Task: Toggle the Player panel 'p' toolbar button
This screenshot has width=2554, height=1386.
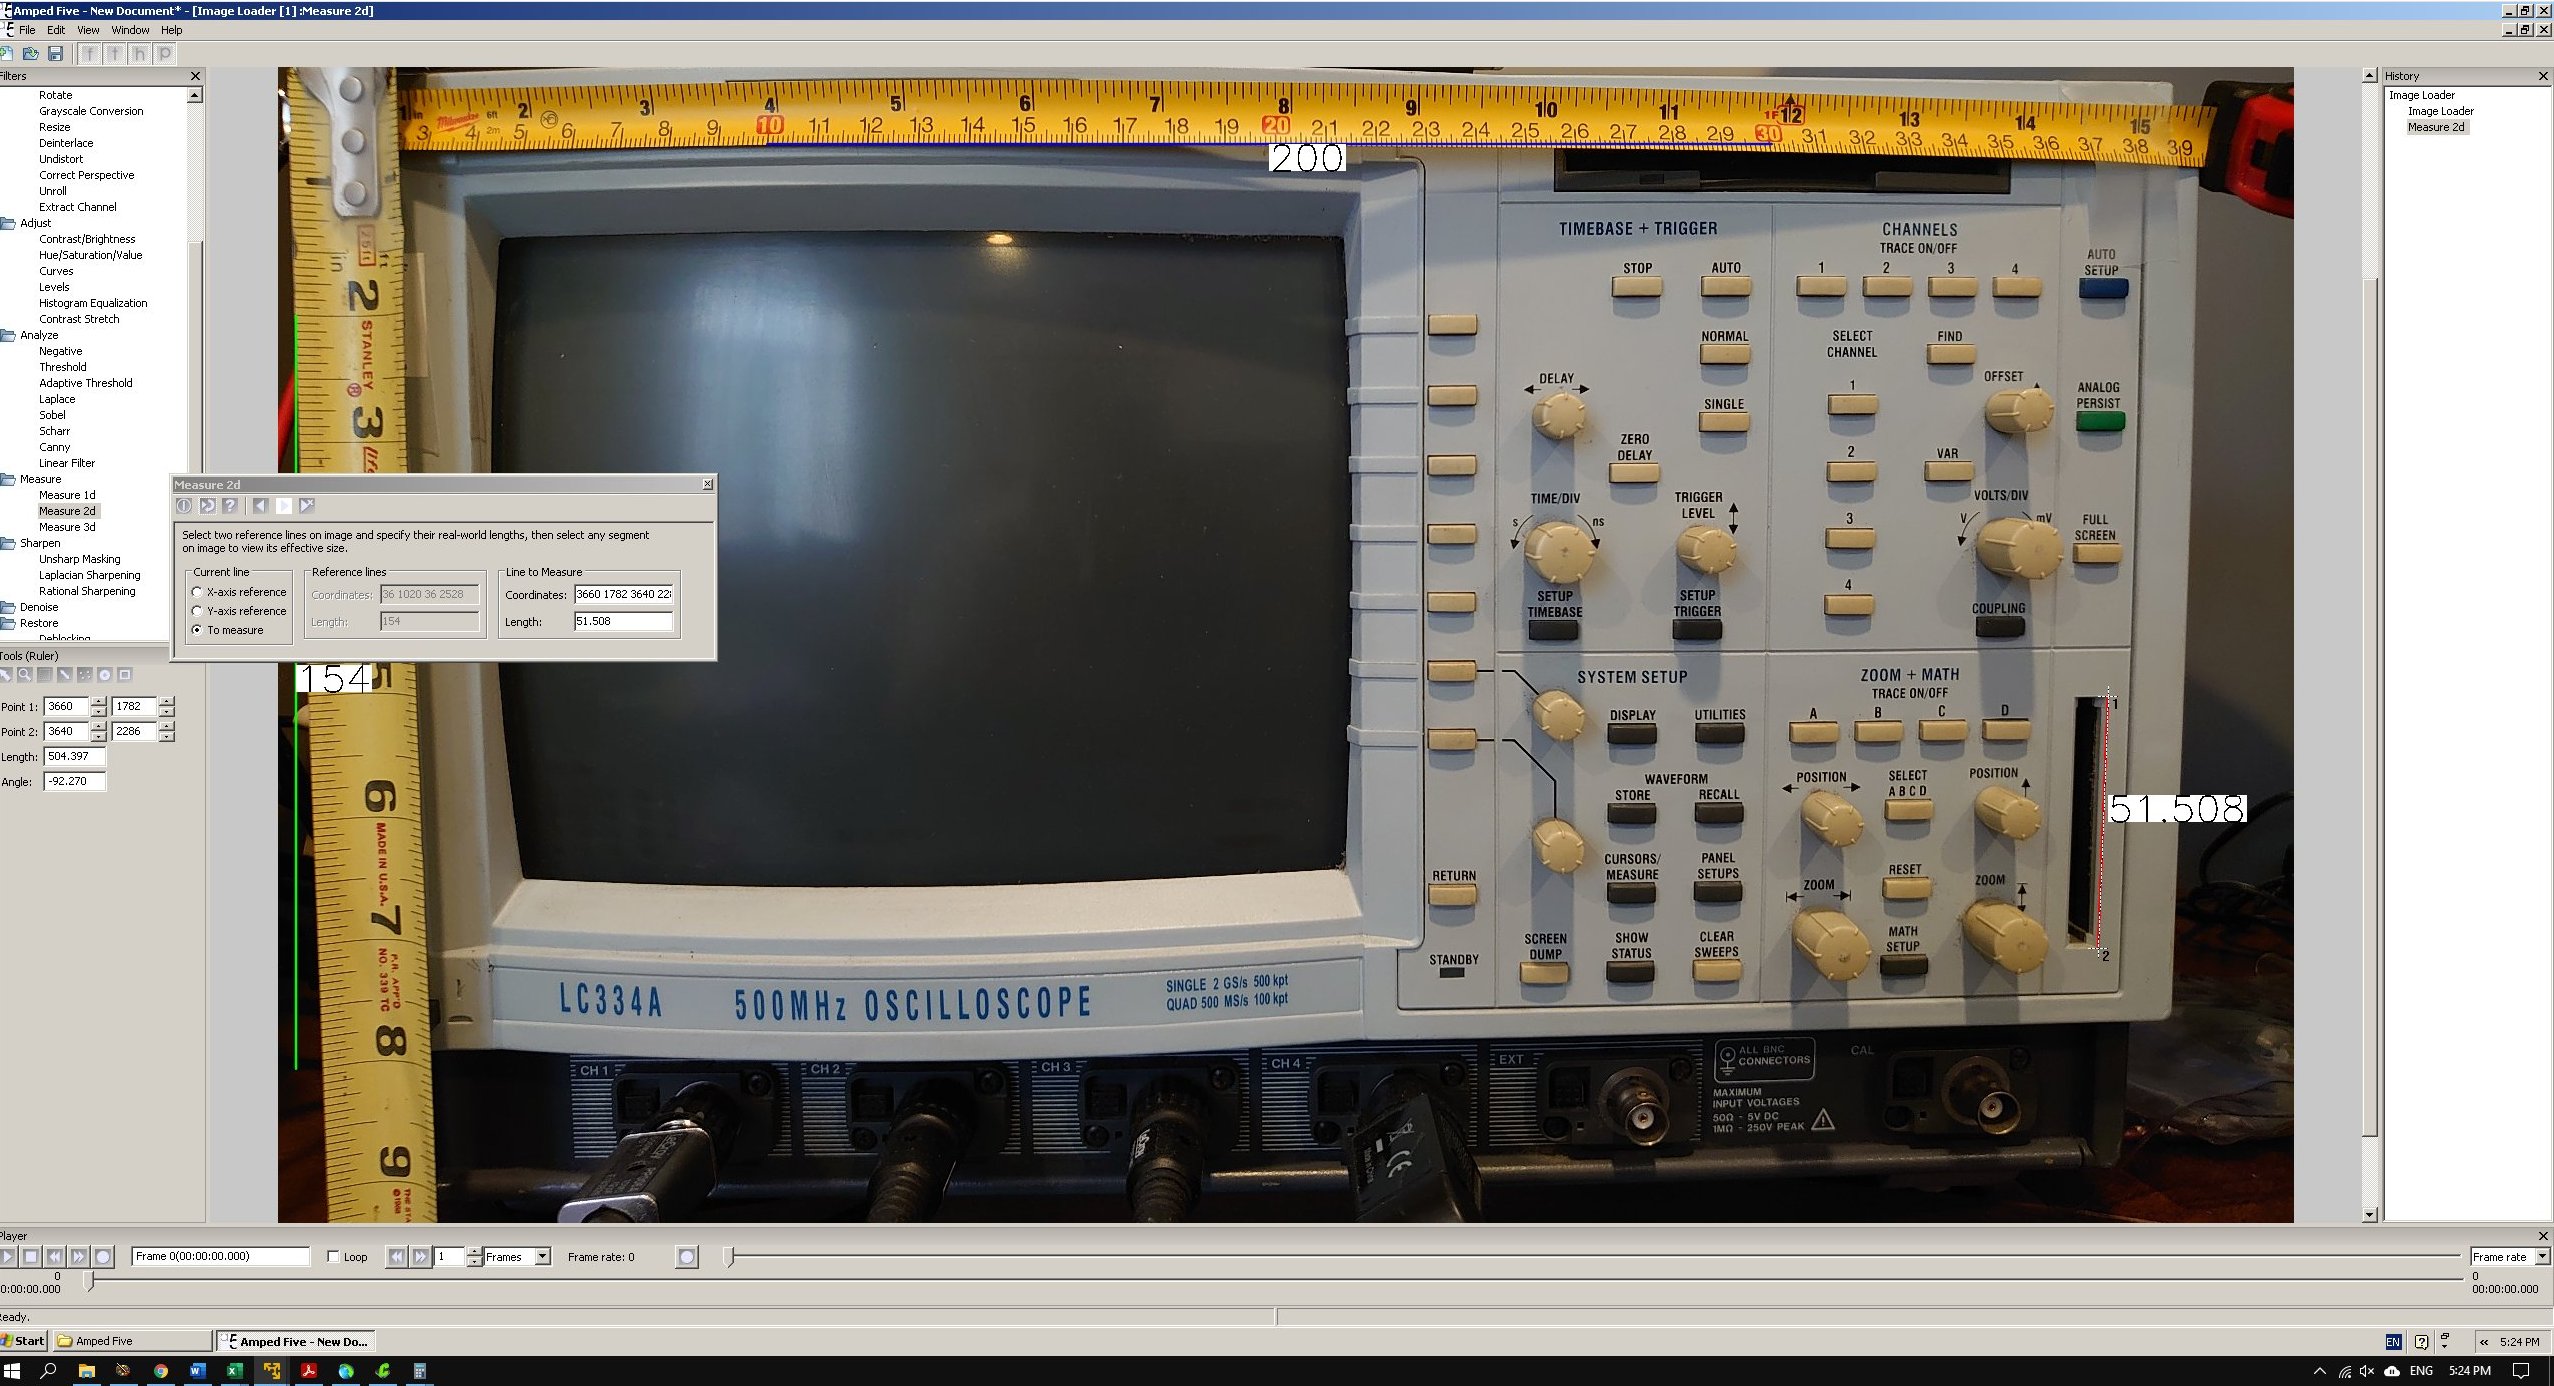Action: pos(165,53)
